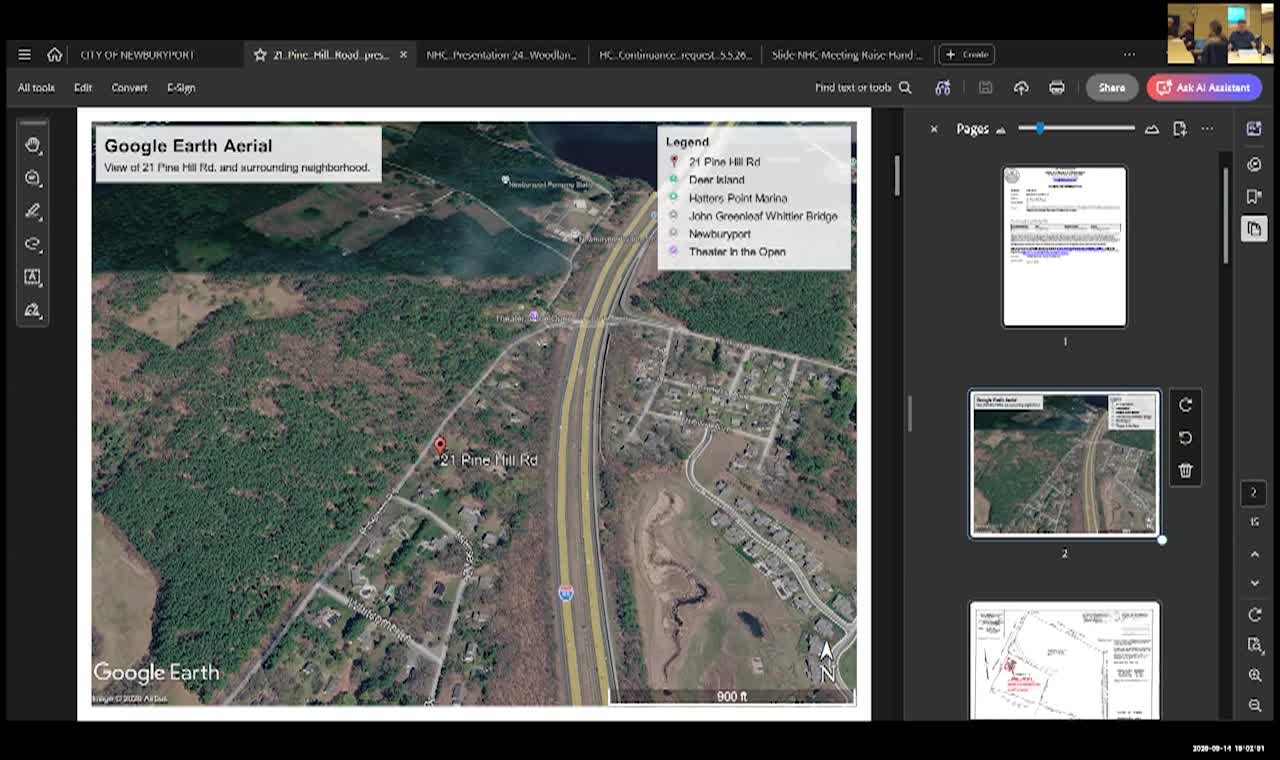Screen dimensions: 1280x760
Task: Go to previous page with up chevron
Action: (x=1254, y=554)
